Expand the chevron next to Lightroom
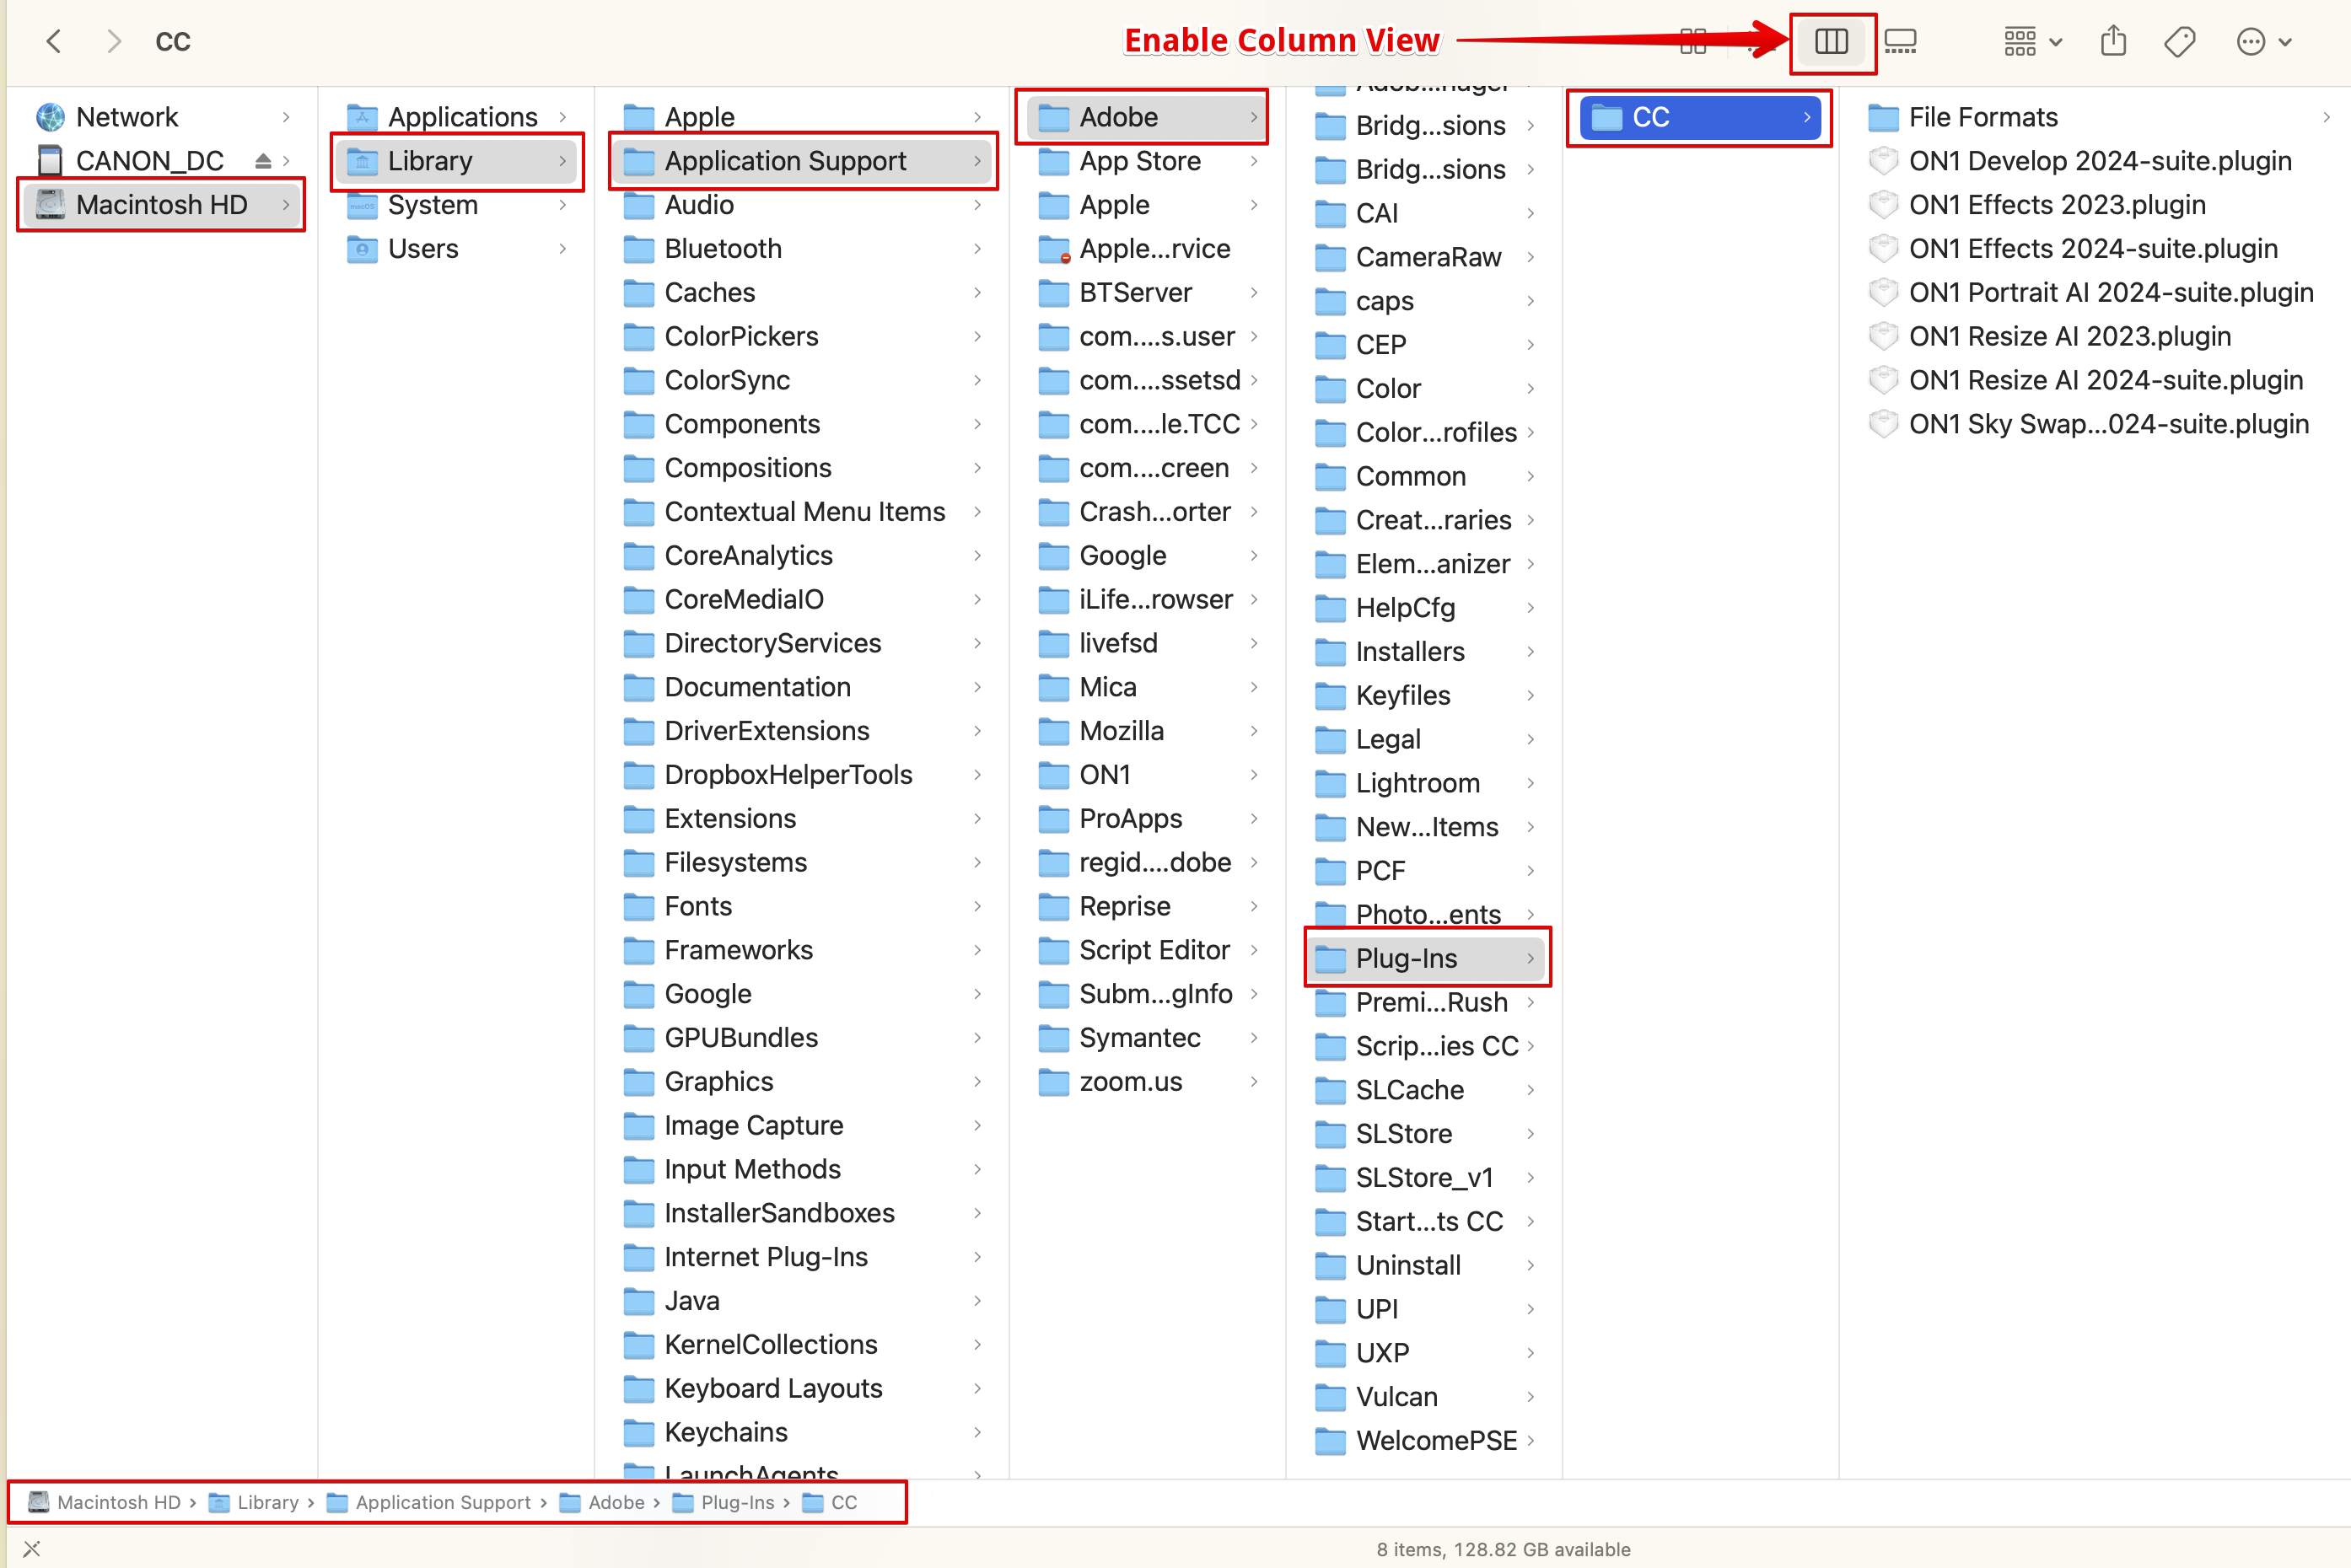The width and height of the screenshot is (2351, 1568). [x=1530, y=783]
